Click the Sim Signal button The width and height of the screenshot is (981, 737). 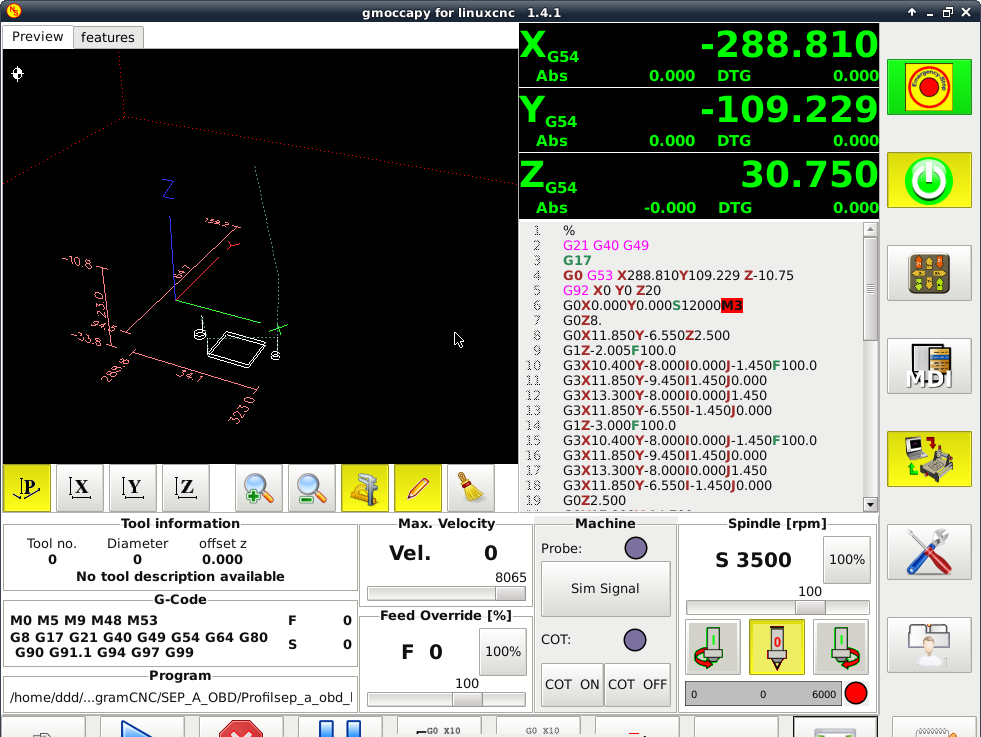(x=605, y=589)
